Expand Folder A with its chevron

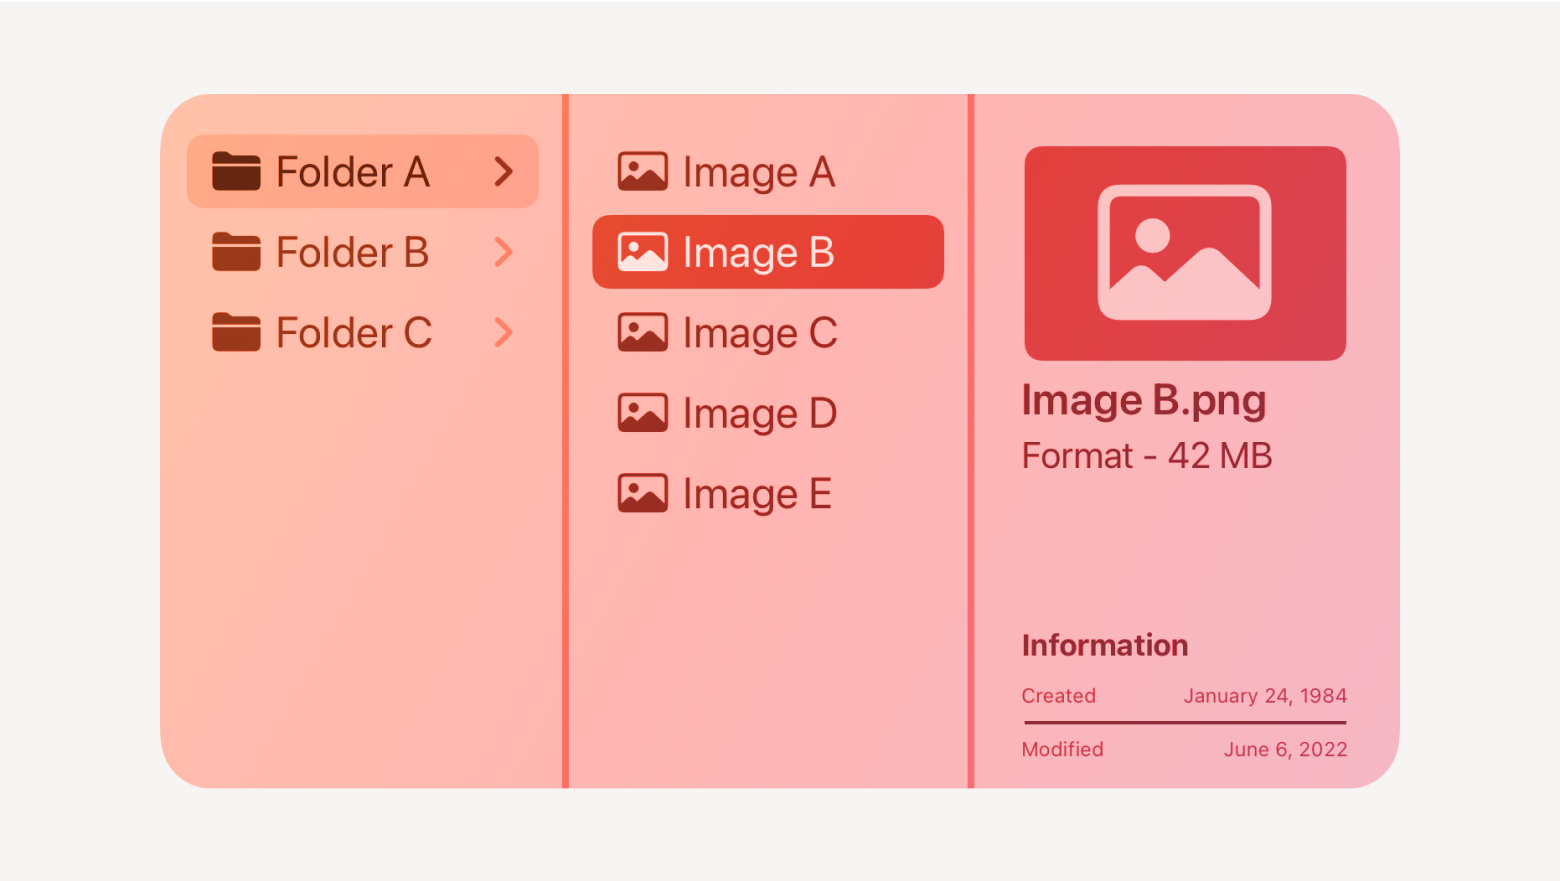(x=504, y=172)
